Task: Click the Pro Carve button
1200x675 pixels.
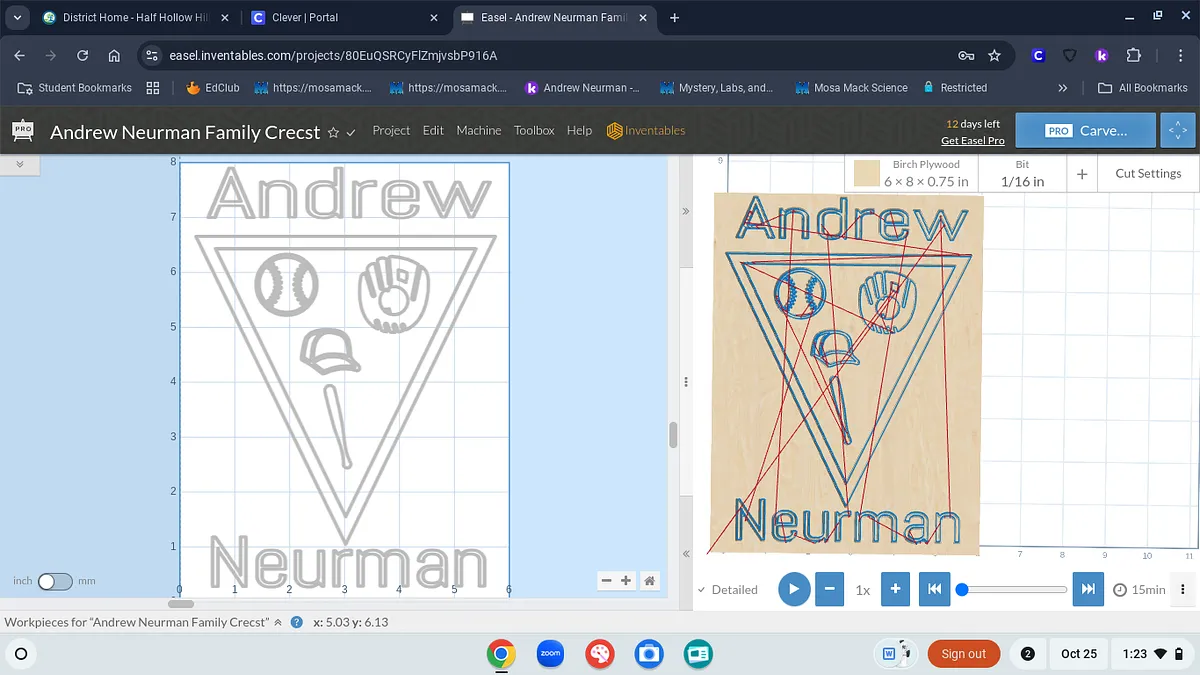Action: point(1086,130)
